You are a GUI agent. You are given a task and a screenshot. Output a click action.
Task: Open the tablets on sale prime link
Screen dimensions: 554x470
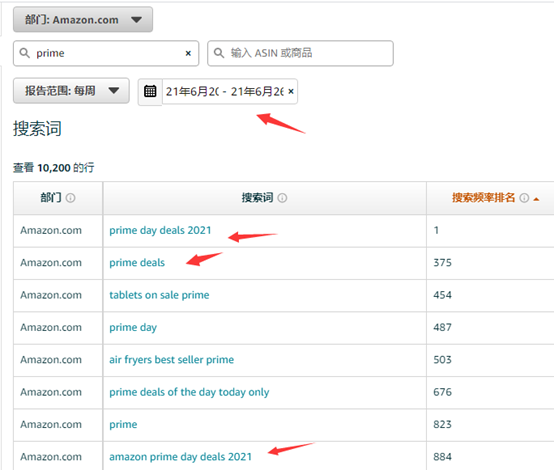(x=159, y=295)
